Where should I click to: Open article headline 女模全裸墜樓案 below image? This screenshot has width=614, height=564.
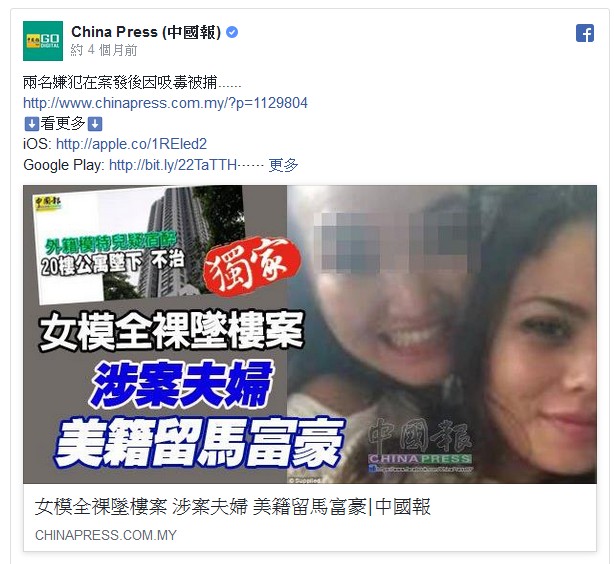(x=233, y=507)
